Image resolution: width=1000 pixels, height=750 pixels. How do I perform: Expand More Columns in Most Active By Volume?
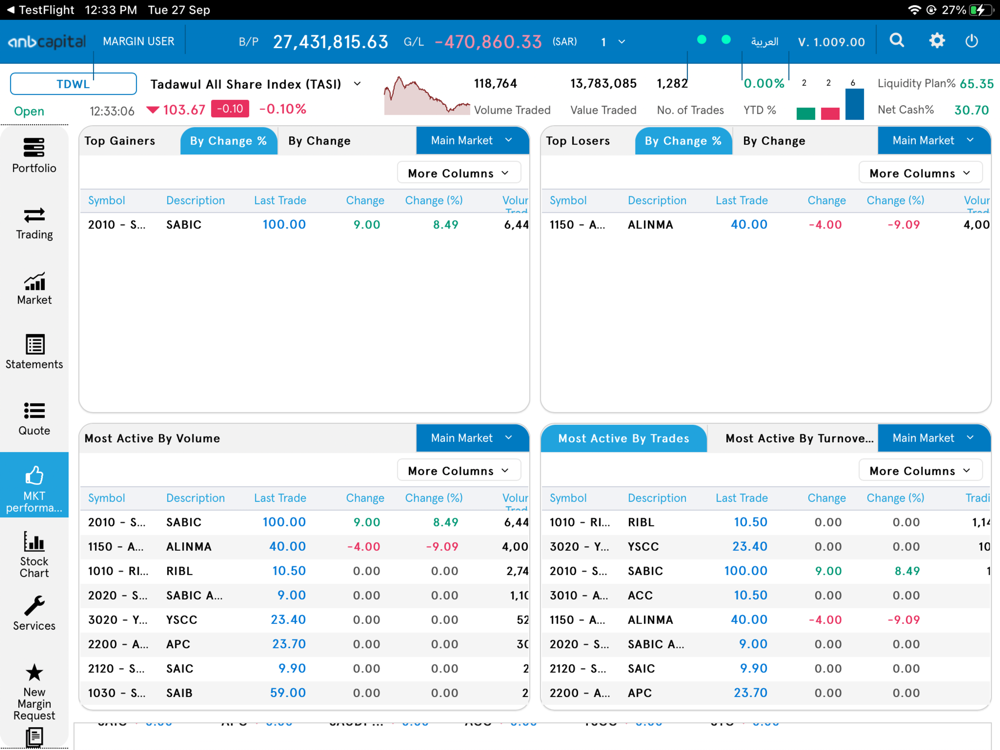459,471
